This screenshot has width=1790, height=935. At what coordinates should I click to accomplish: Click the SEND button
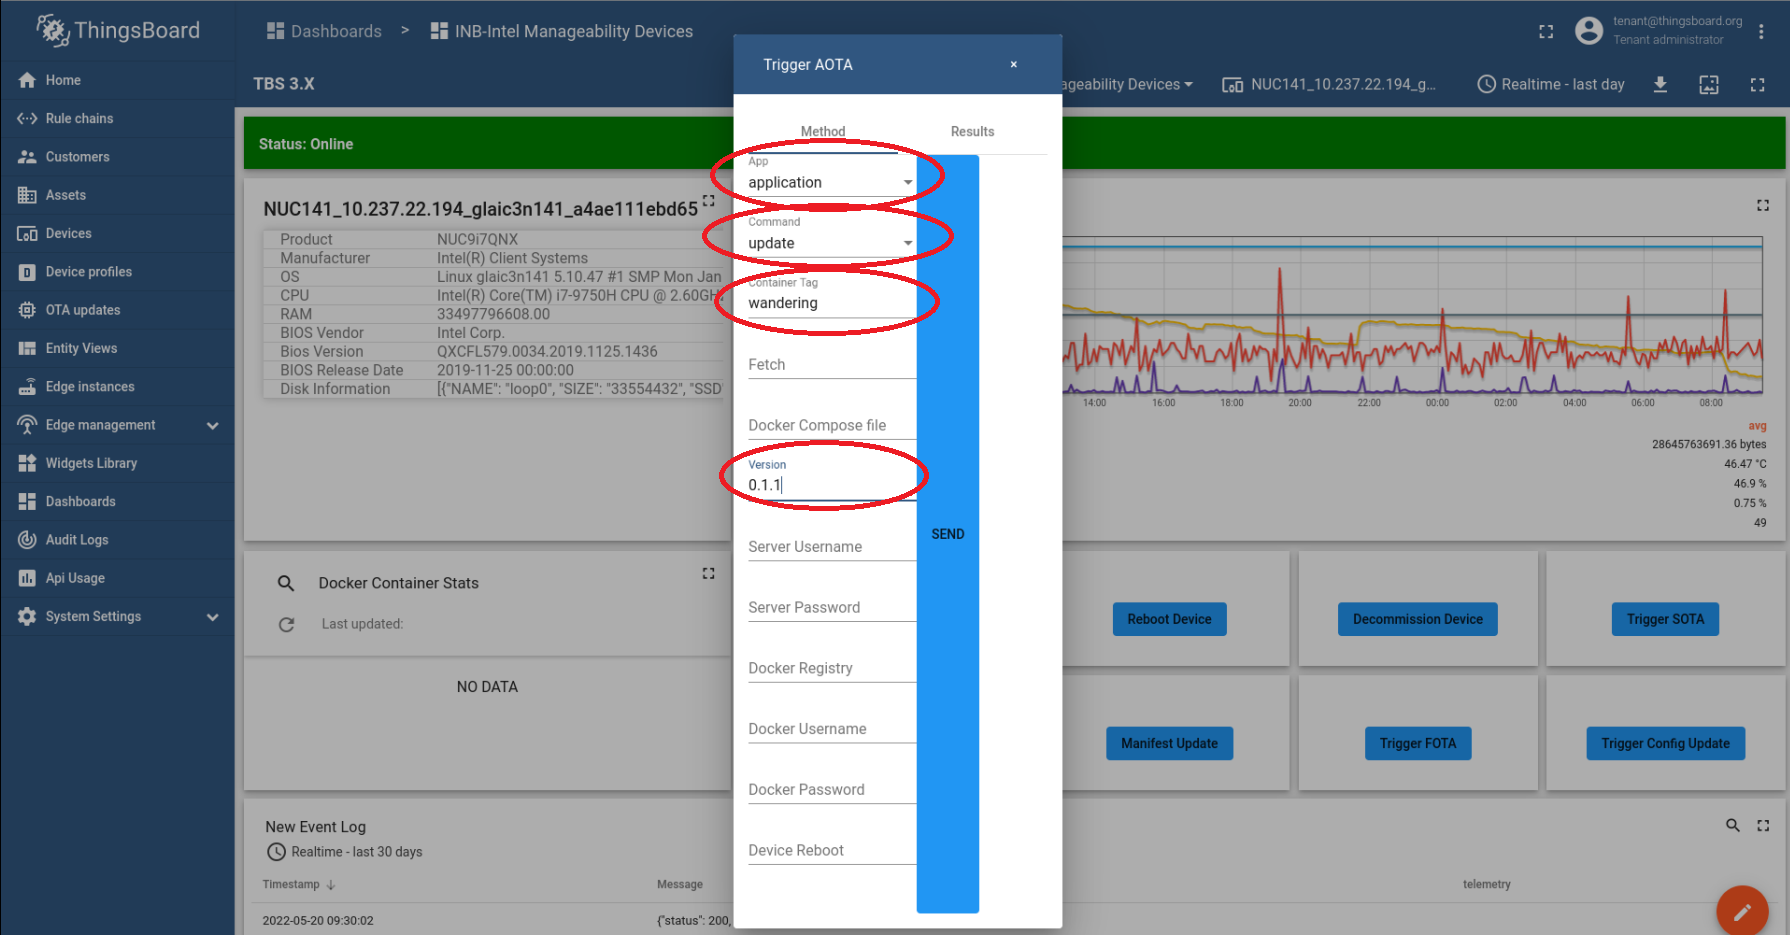[x=947, y=534]
